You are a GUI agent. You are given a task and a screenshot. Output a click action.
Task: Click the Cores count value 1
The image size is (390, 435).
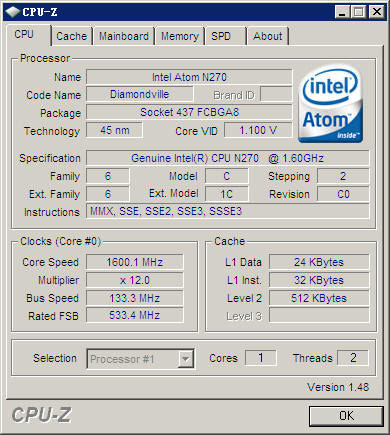[261, 358]
